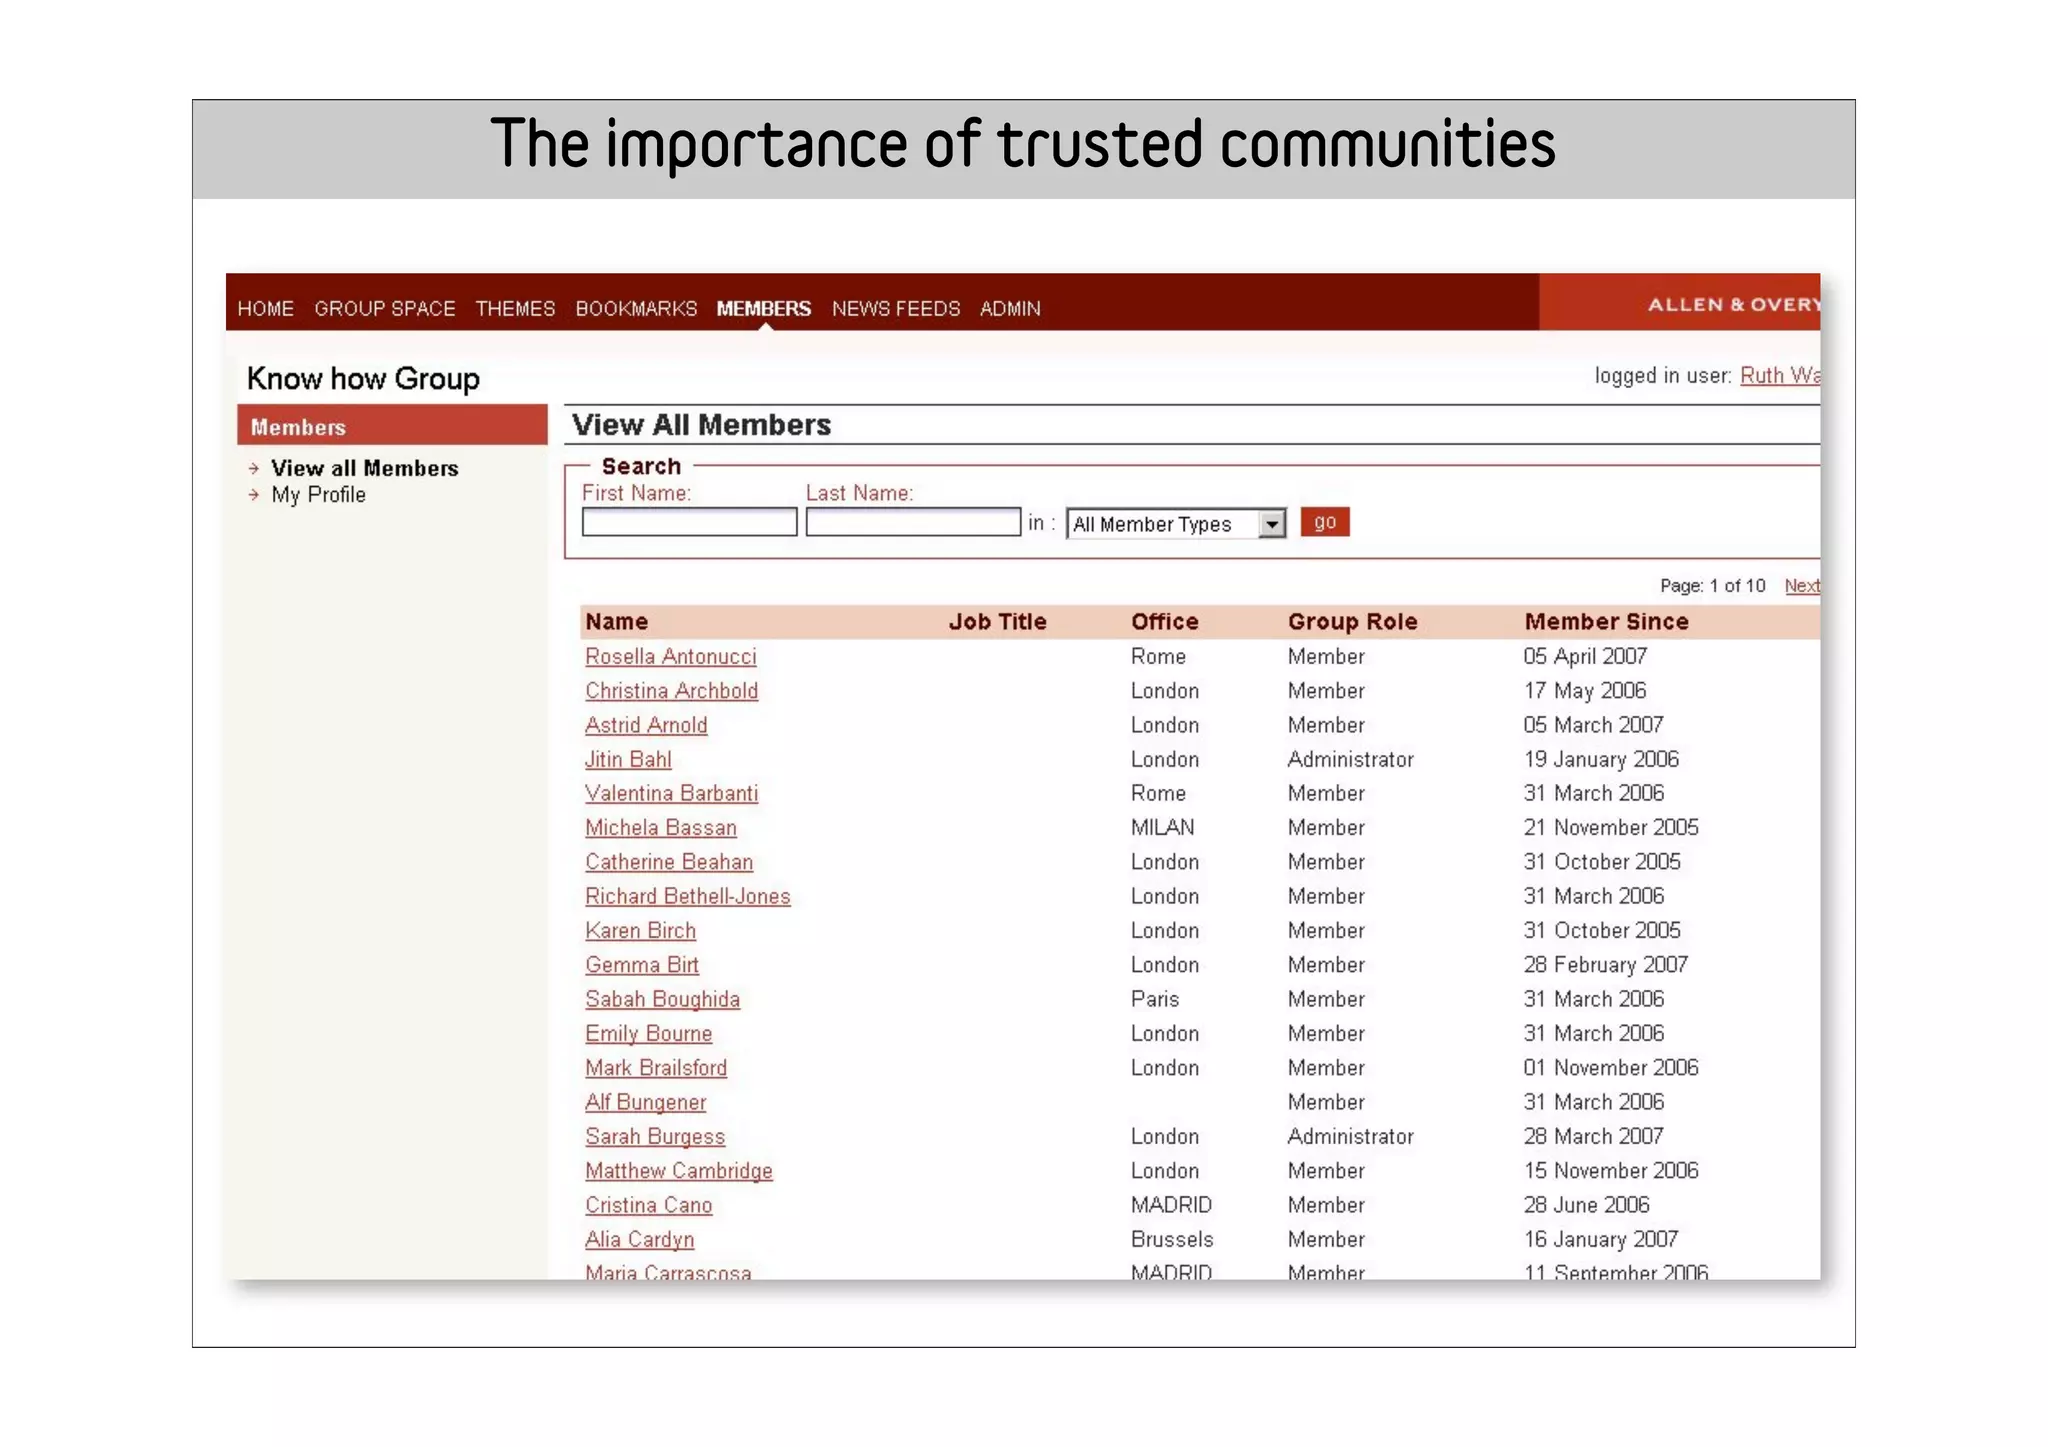Open Christina Archbold's profile
This screenshot has height=1447, width=2048.
click(x=672, y=691)
